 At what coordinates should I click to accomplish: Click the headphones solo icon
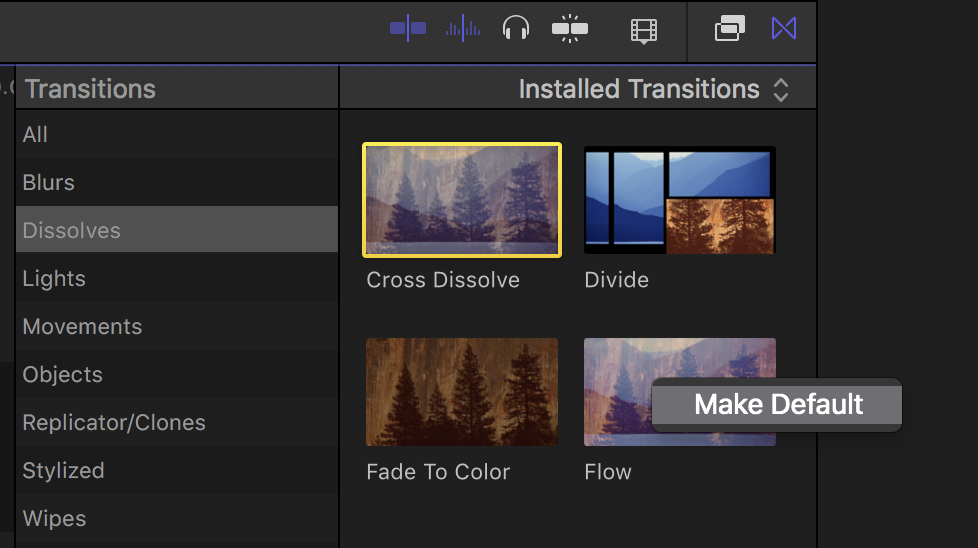[x=516, y=29]
